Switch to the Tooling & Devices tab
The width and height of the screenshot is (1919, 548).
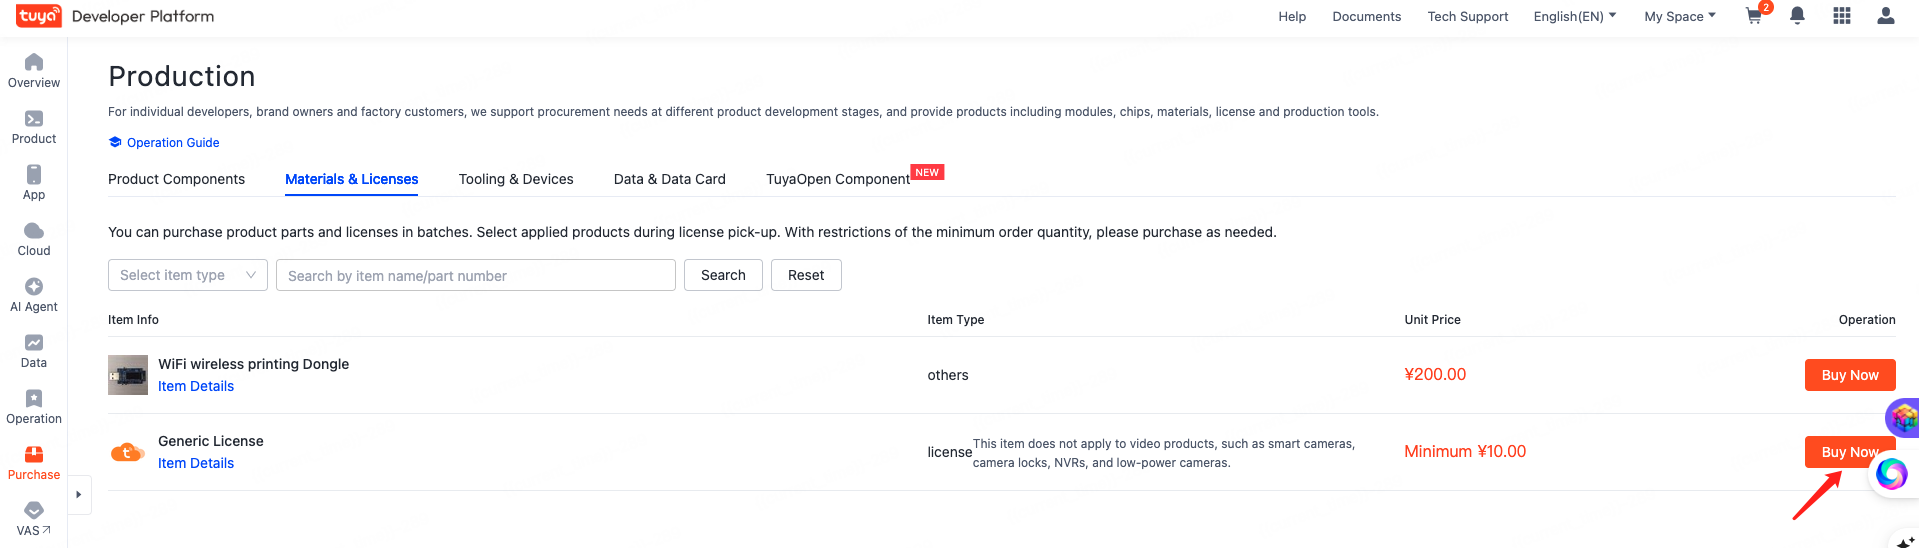[516, 179]
